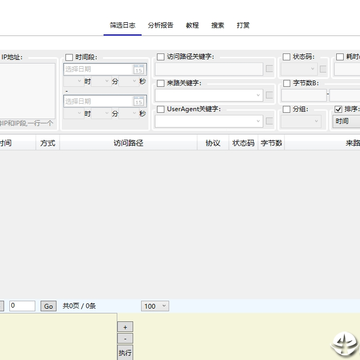Open the 排序 dropdown showing 时间

[346, 121]
